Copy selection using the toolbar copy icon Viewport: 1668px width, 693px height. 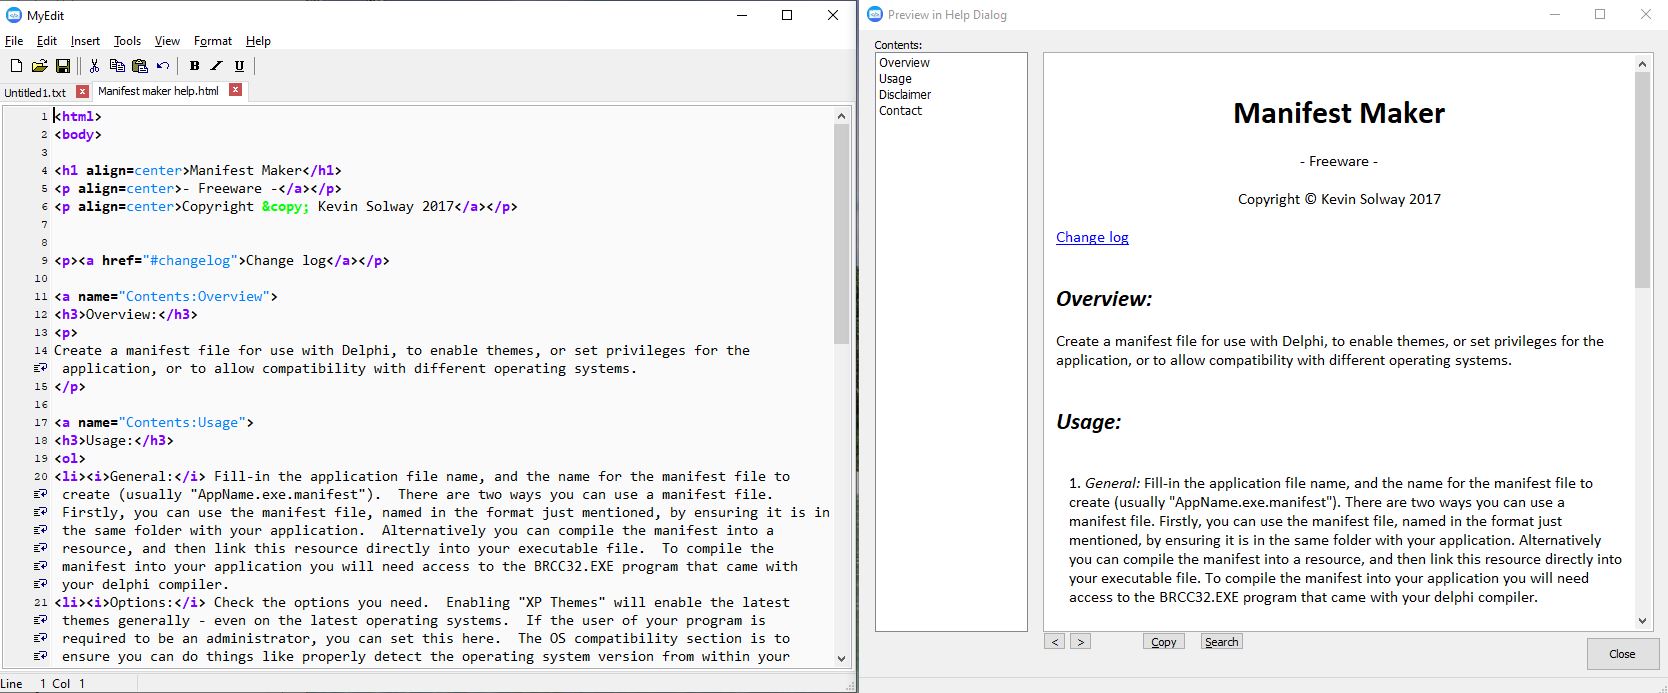pos(117,66)
